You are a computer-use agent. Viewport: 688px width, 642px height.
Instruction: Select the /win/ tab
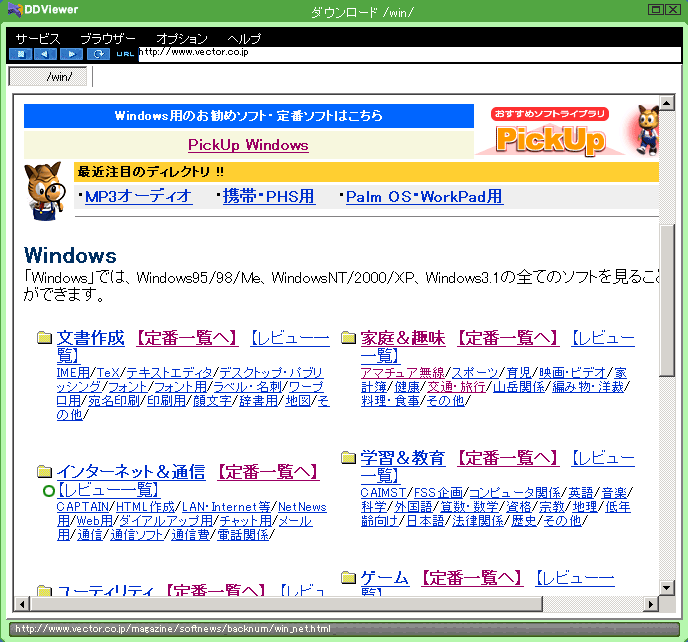(48, 77)
